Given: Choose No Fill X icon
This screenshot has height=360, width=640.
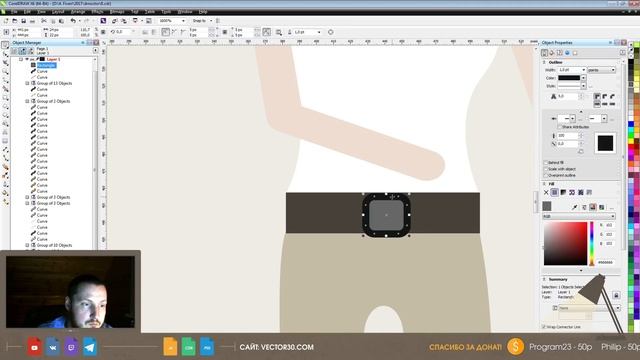Looking at the screenshot, I should click(x=546, y=192).
